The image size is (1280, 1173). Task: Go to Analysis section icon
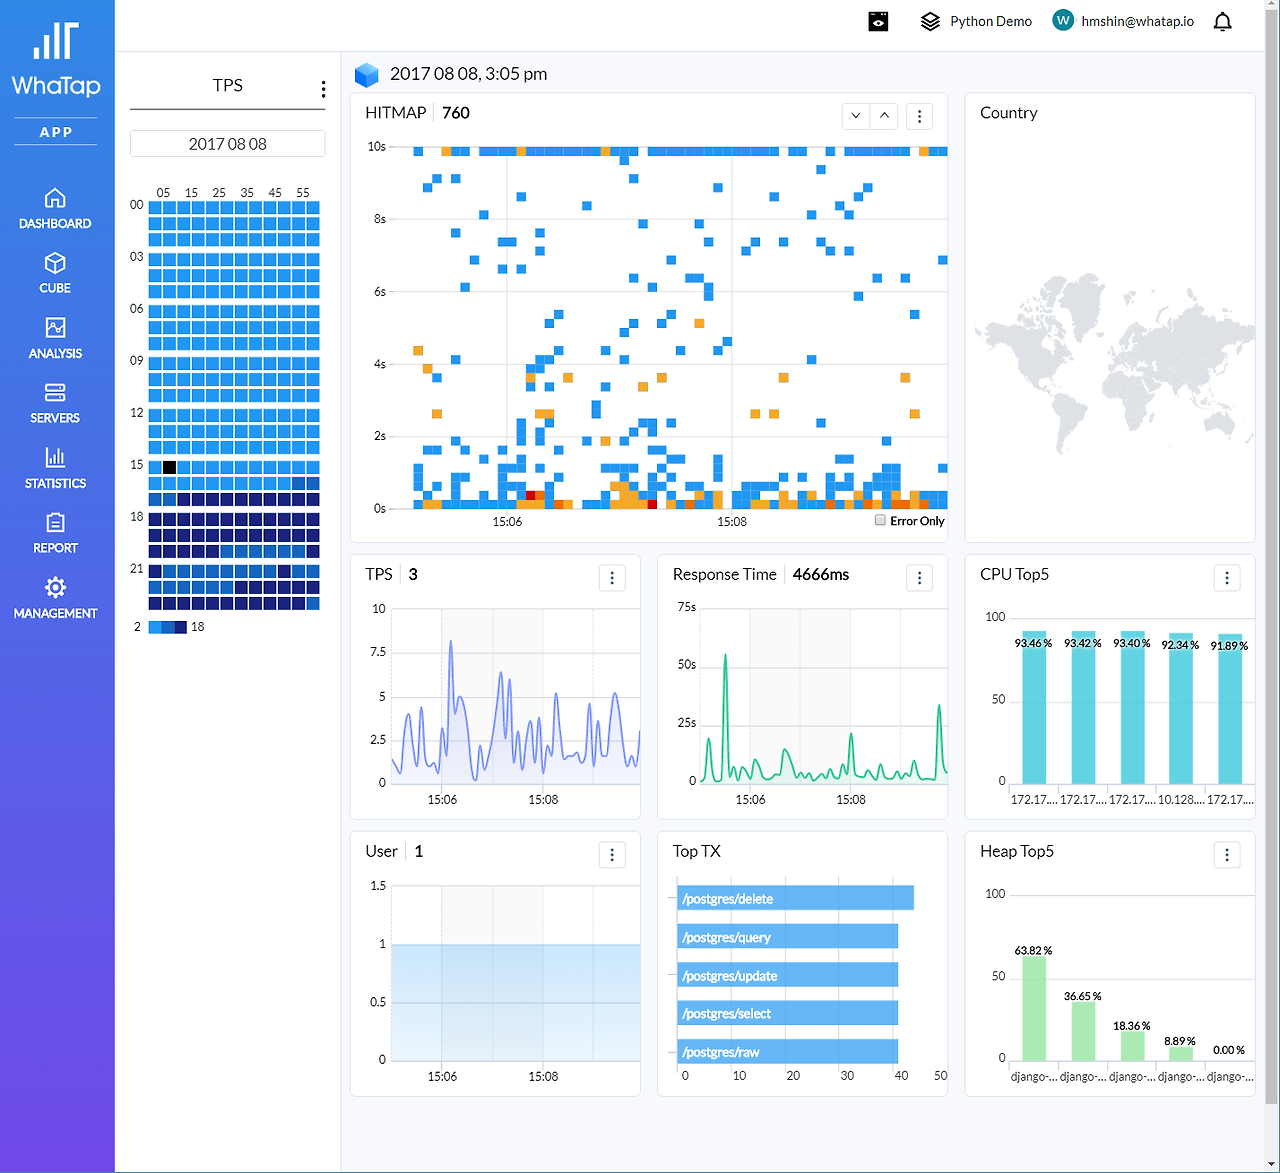[55, 328]
